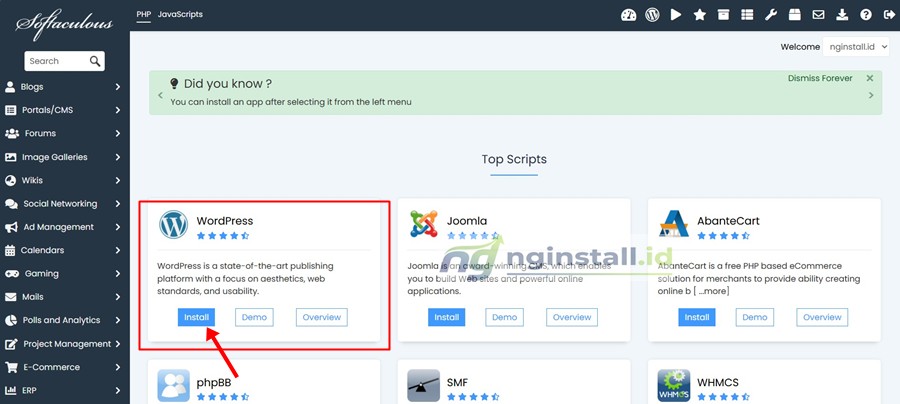
Task: Open all installations archive box icon
Action: tap(723, 15)
